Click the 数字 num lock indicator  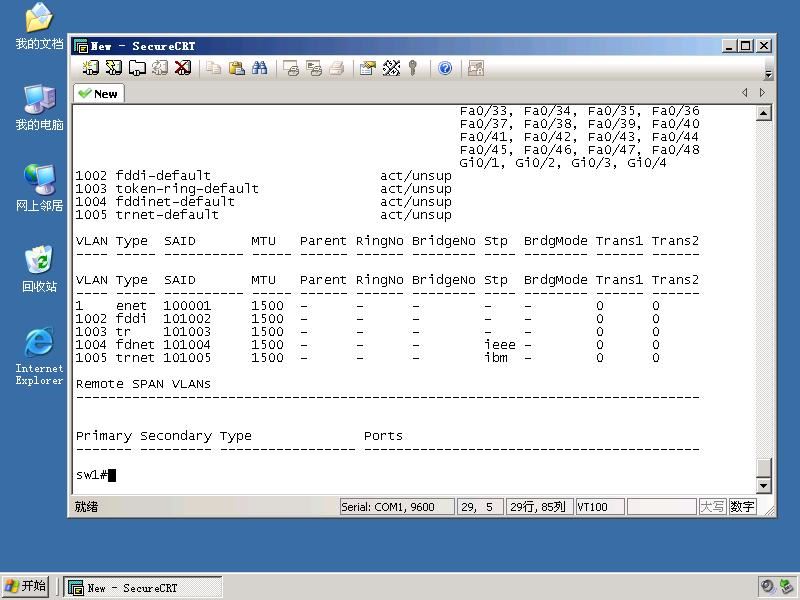coord(742,507)
